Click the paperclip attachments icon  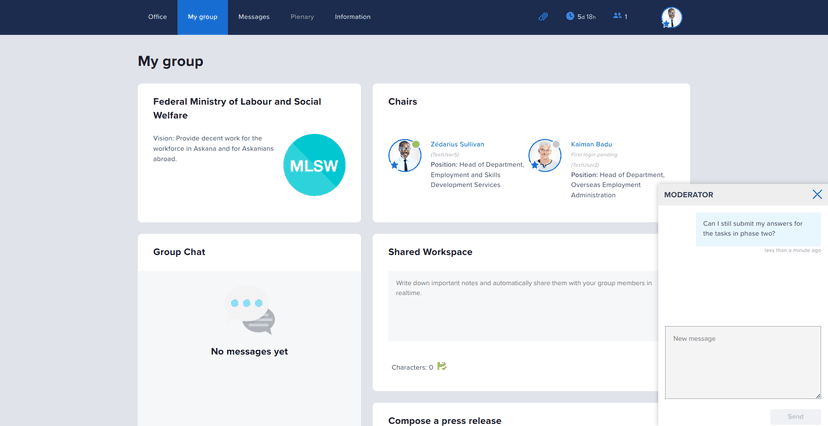pyautogui.click(x=543, y=17)
